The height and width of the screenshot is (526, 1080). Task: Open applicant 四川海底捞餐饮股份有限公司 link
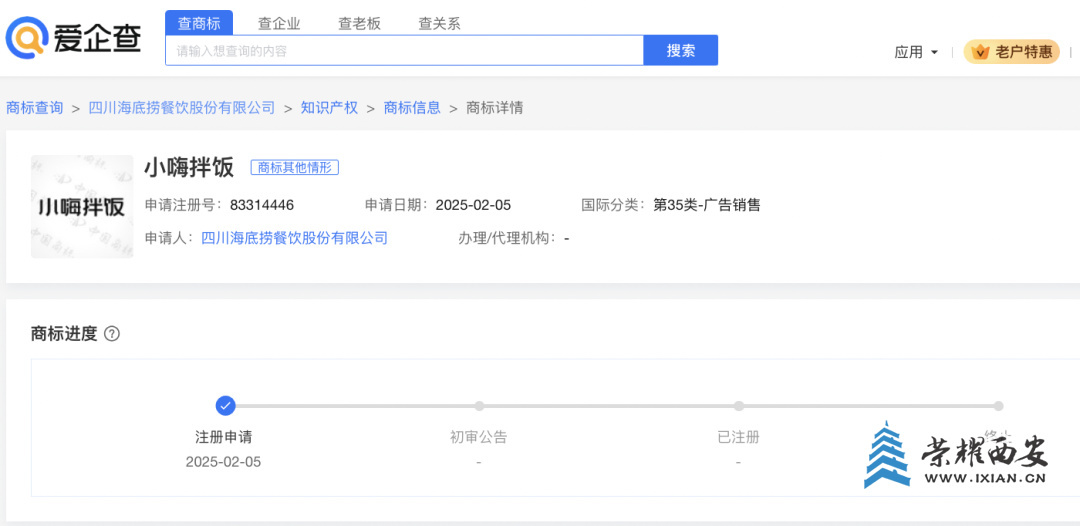click(x=294, y=238)
